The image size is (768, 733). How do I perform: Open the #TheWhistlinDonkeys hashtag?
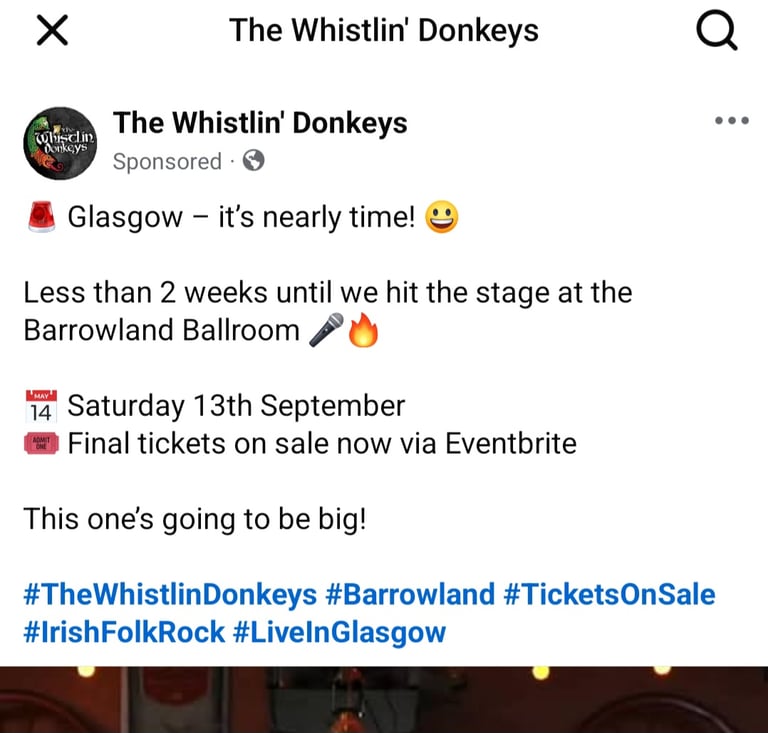tap(170, 594)
